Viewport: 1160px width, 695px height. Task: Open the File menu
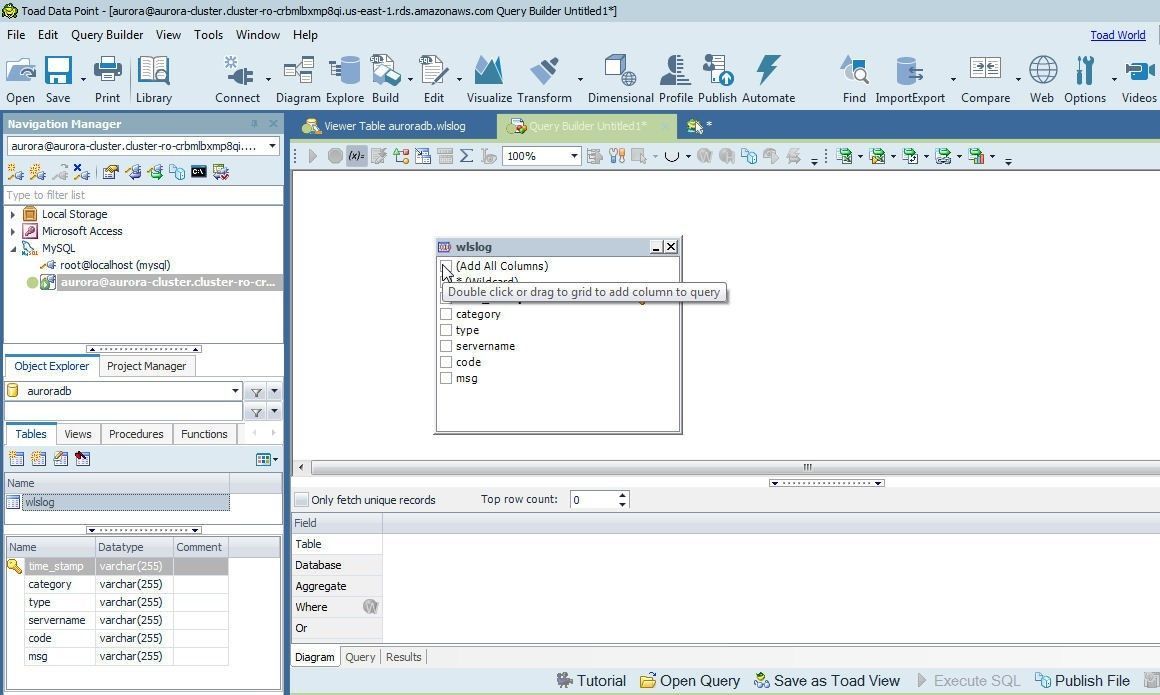coord(16,35)
